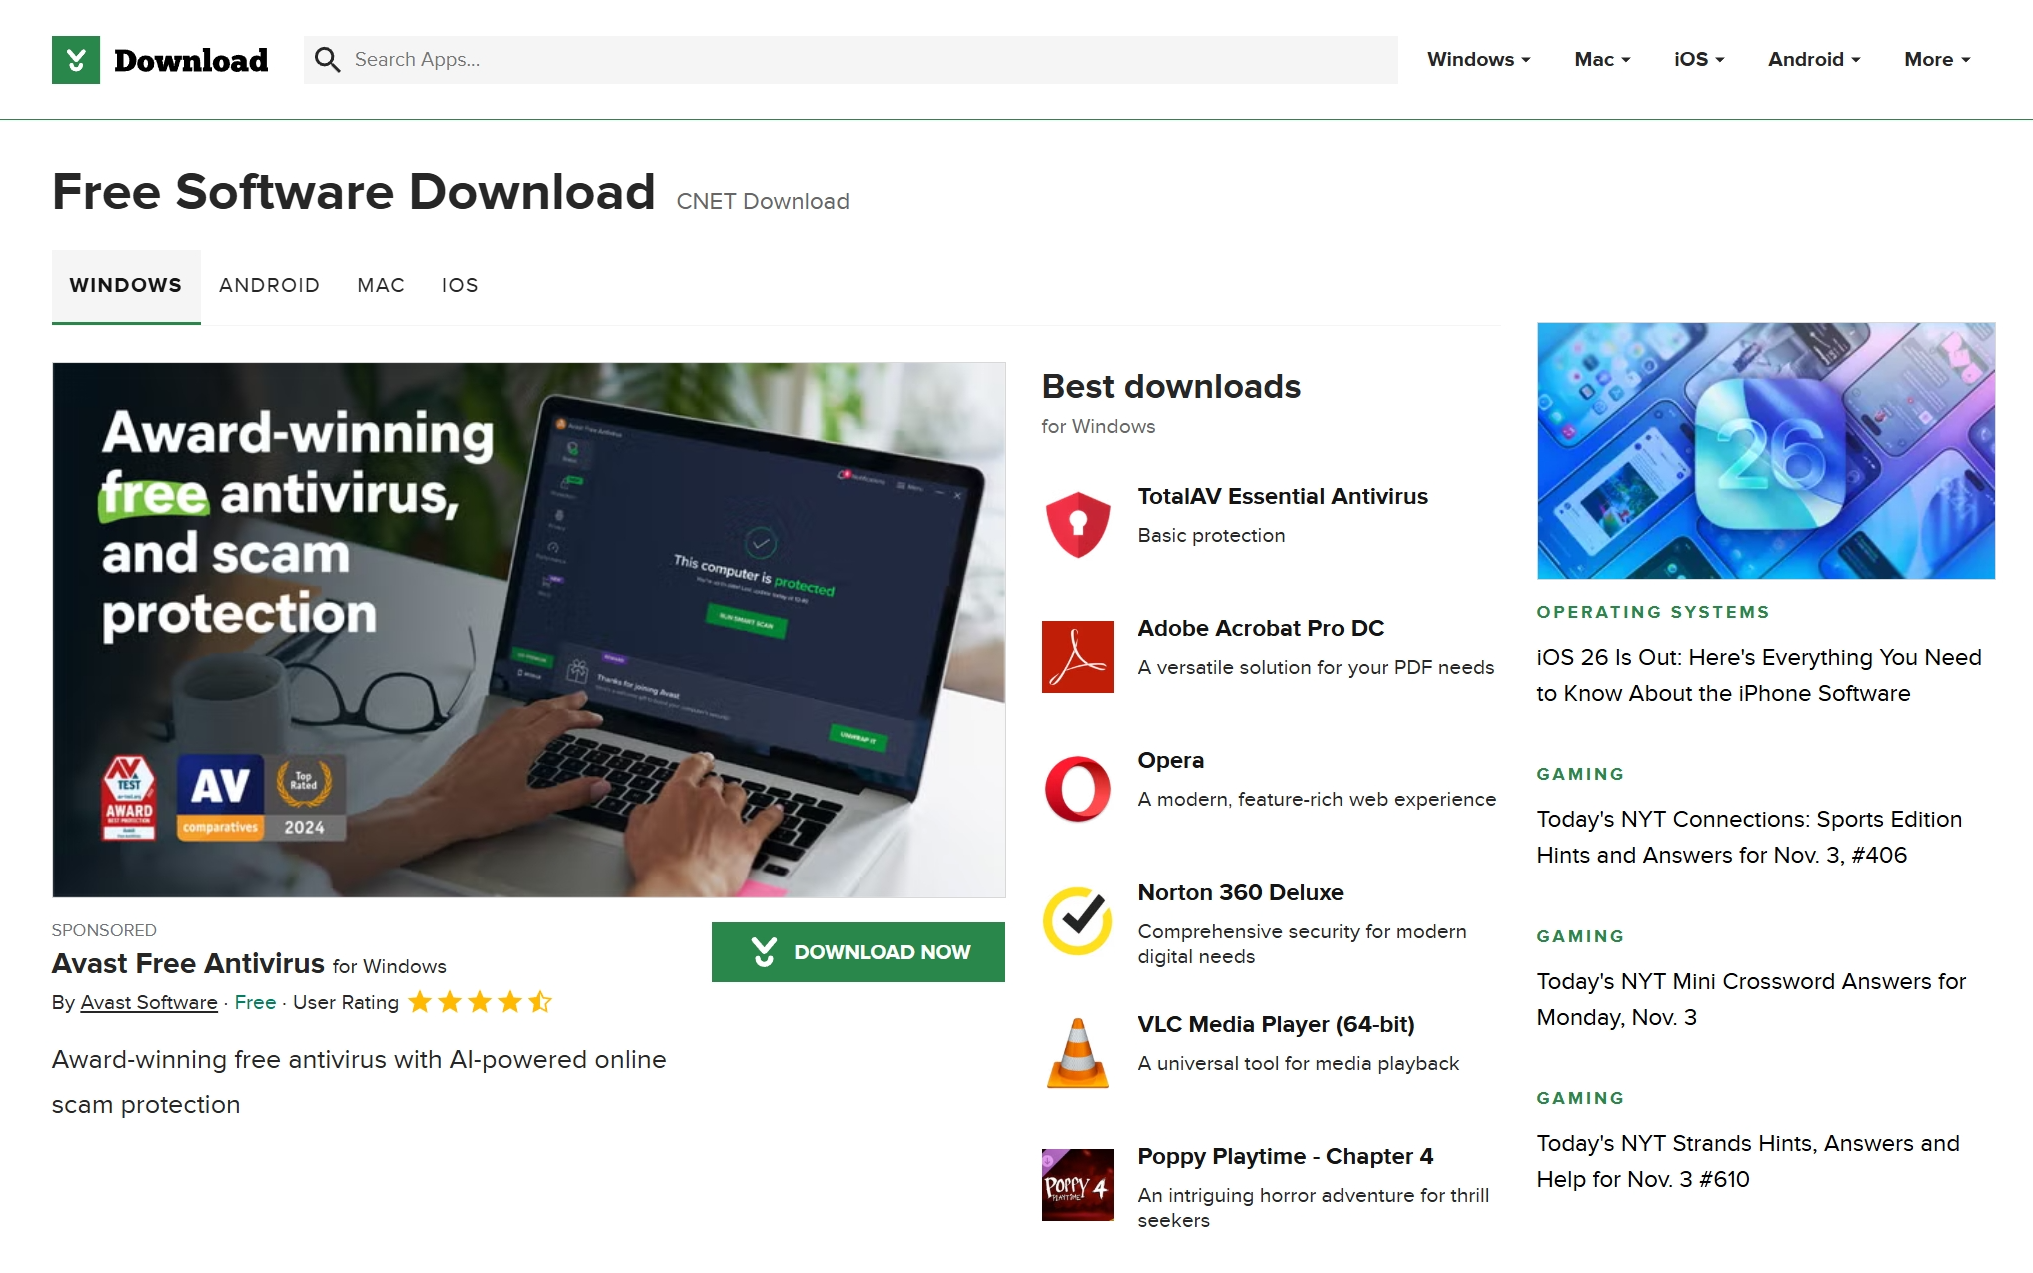This screenshot has width=2033, height=1273.
Task: Open the Norton 360 checkmark icon
Action: coord(1077,921)
